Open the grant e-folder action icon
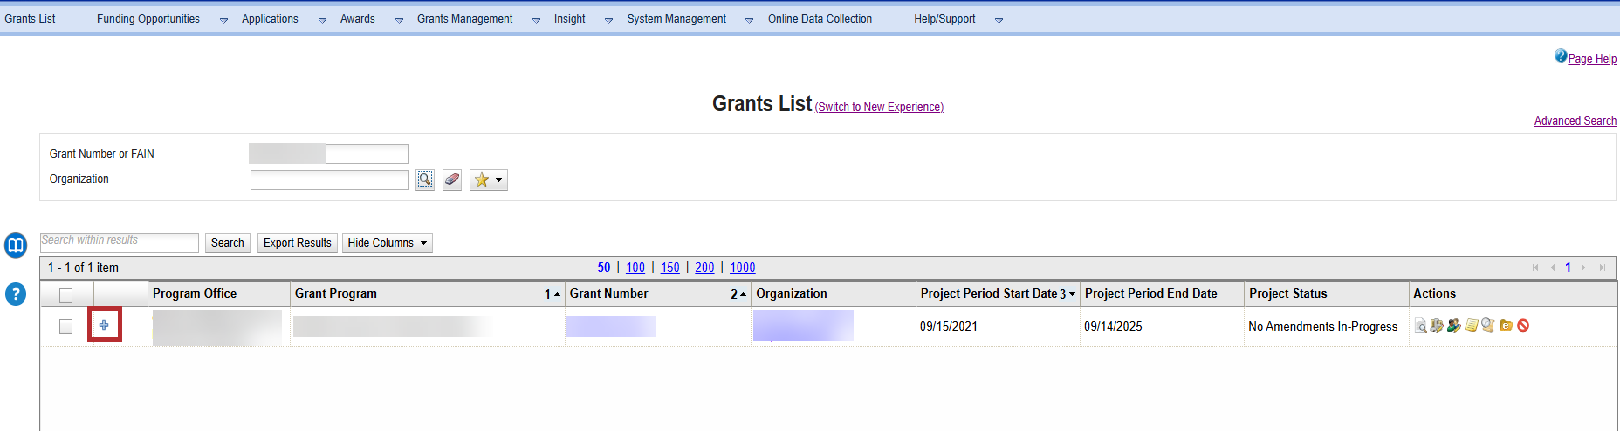Image resolution: width=1620 pixels, height=433 pixels. click(x=1506, y=326)
